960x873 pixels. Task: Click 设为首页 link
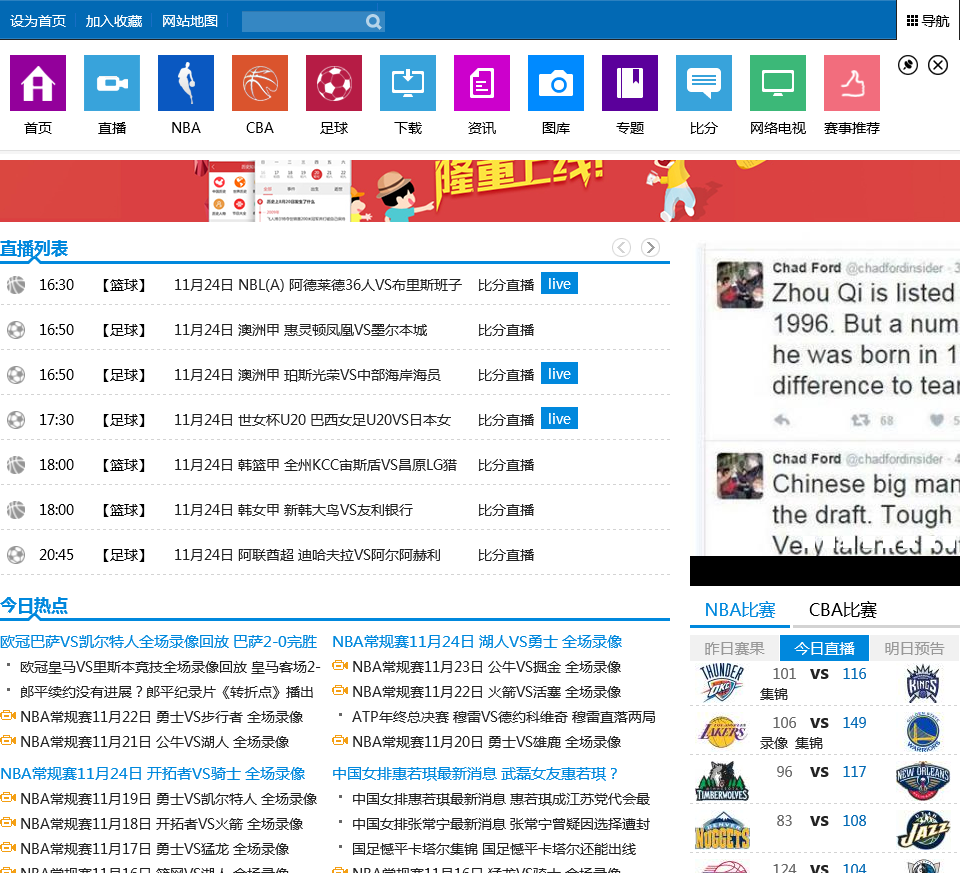pos(38,21)
